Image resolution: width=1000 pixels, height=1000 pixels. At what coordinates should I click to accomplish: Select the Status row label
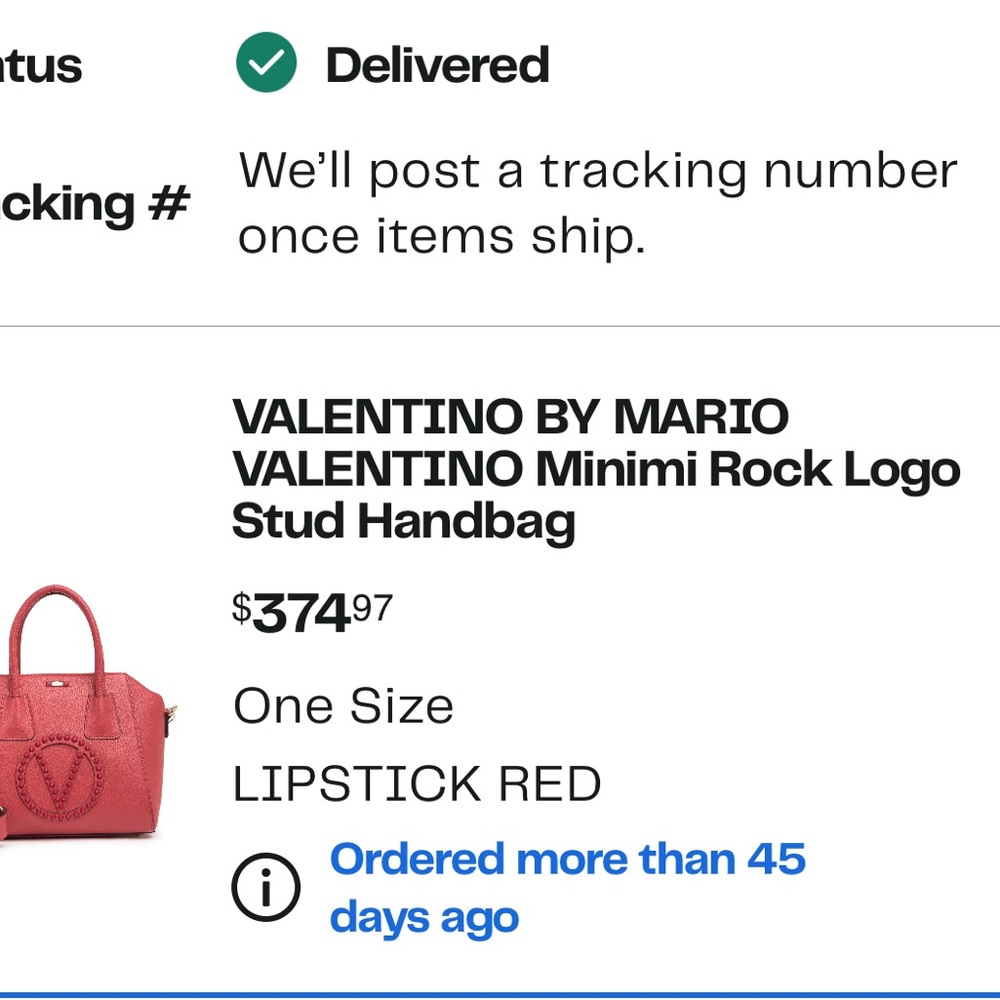(x=42, y=64)
